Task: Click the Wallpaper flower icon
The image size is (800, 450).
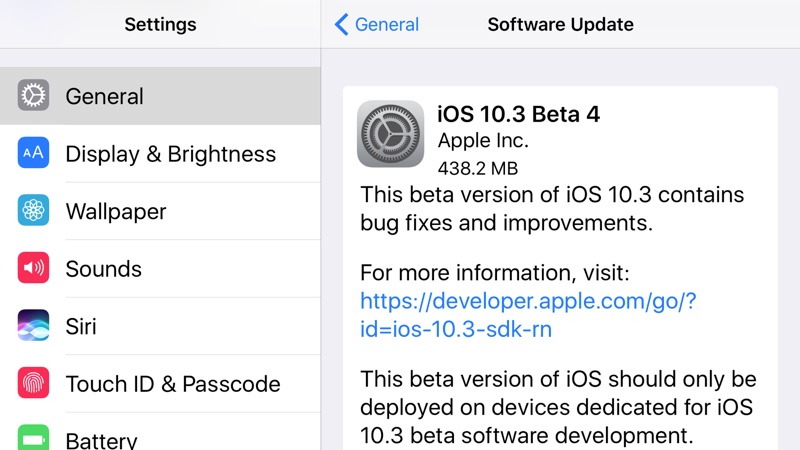Action: pyautogui.click(x=33, y=211)
